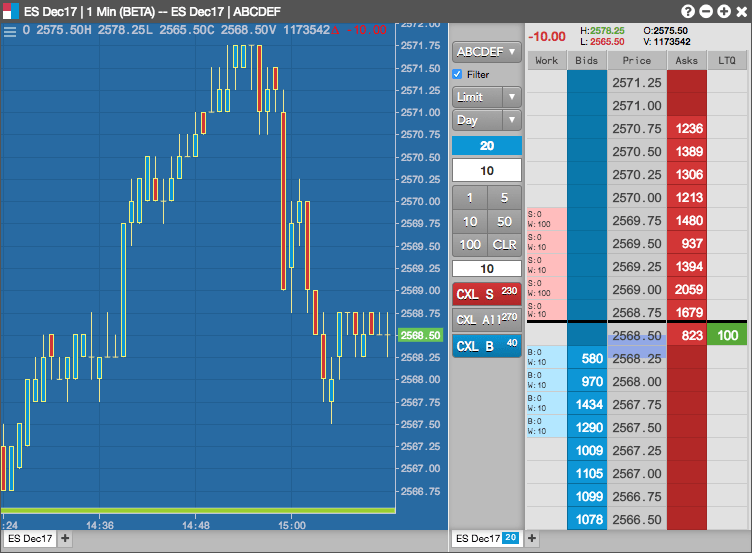Screen dimensions: 752x553
Task: Toggle the Filter checkbox
Action: tap(457, 74)
